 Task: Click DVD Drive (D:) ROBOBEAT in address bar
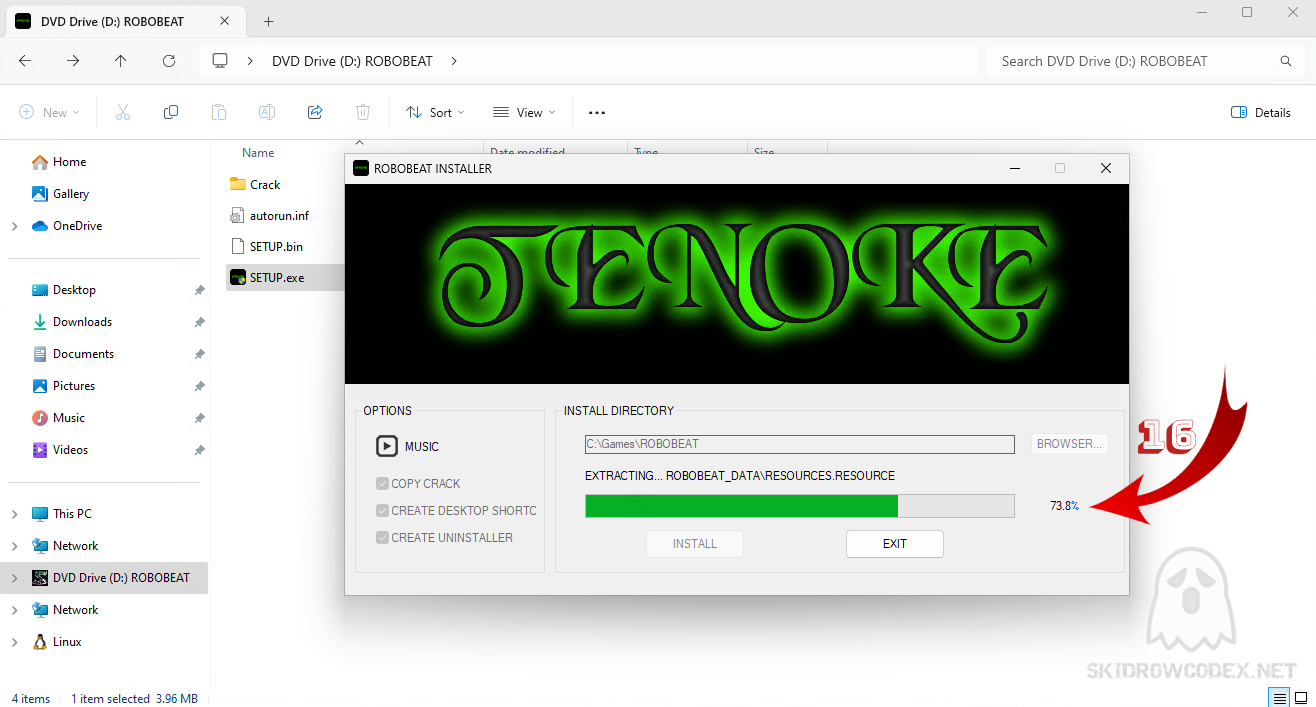click(x=352, y=61)
